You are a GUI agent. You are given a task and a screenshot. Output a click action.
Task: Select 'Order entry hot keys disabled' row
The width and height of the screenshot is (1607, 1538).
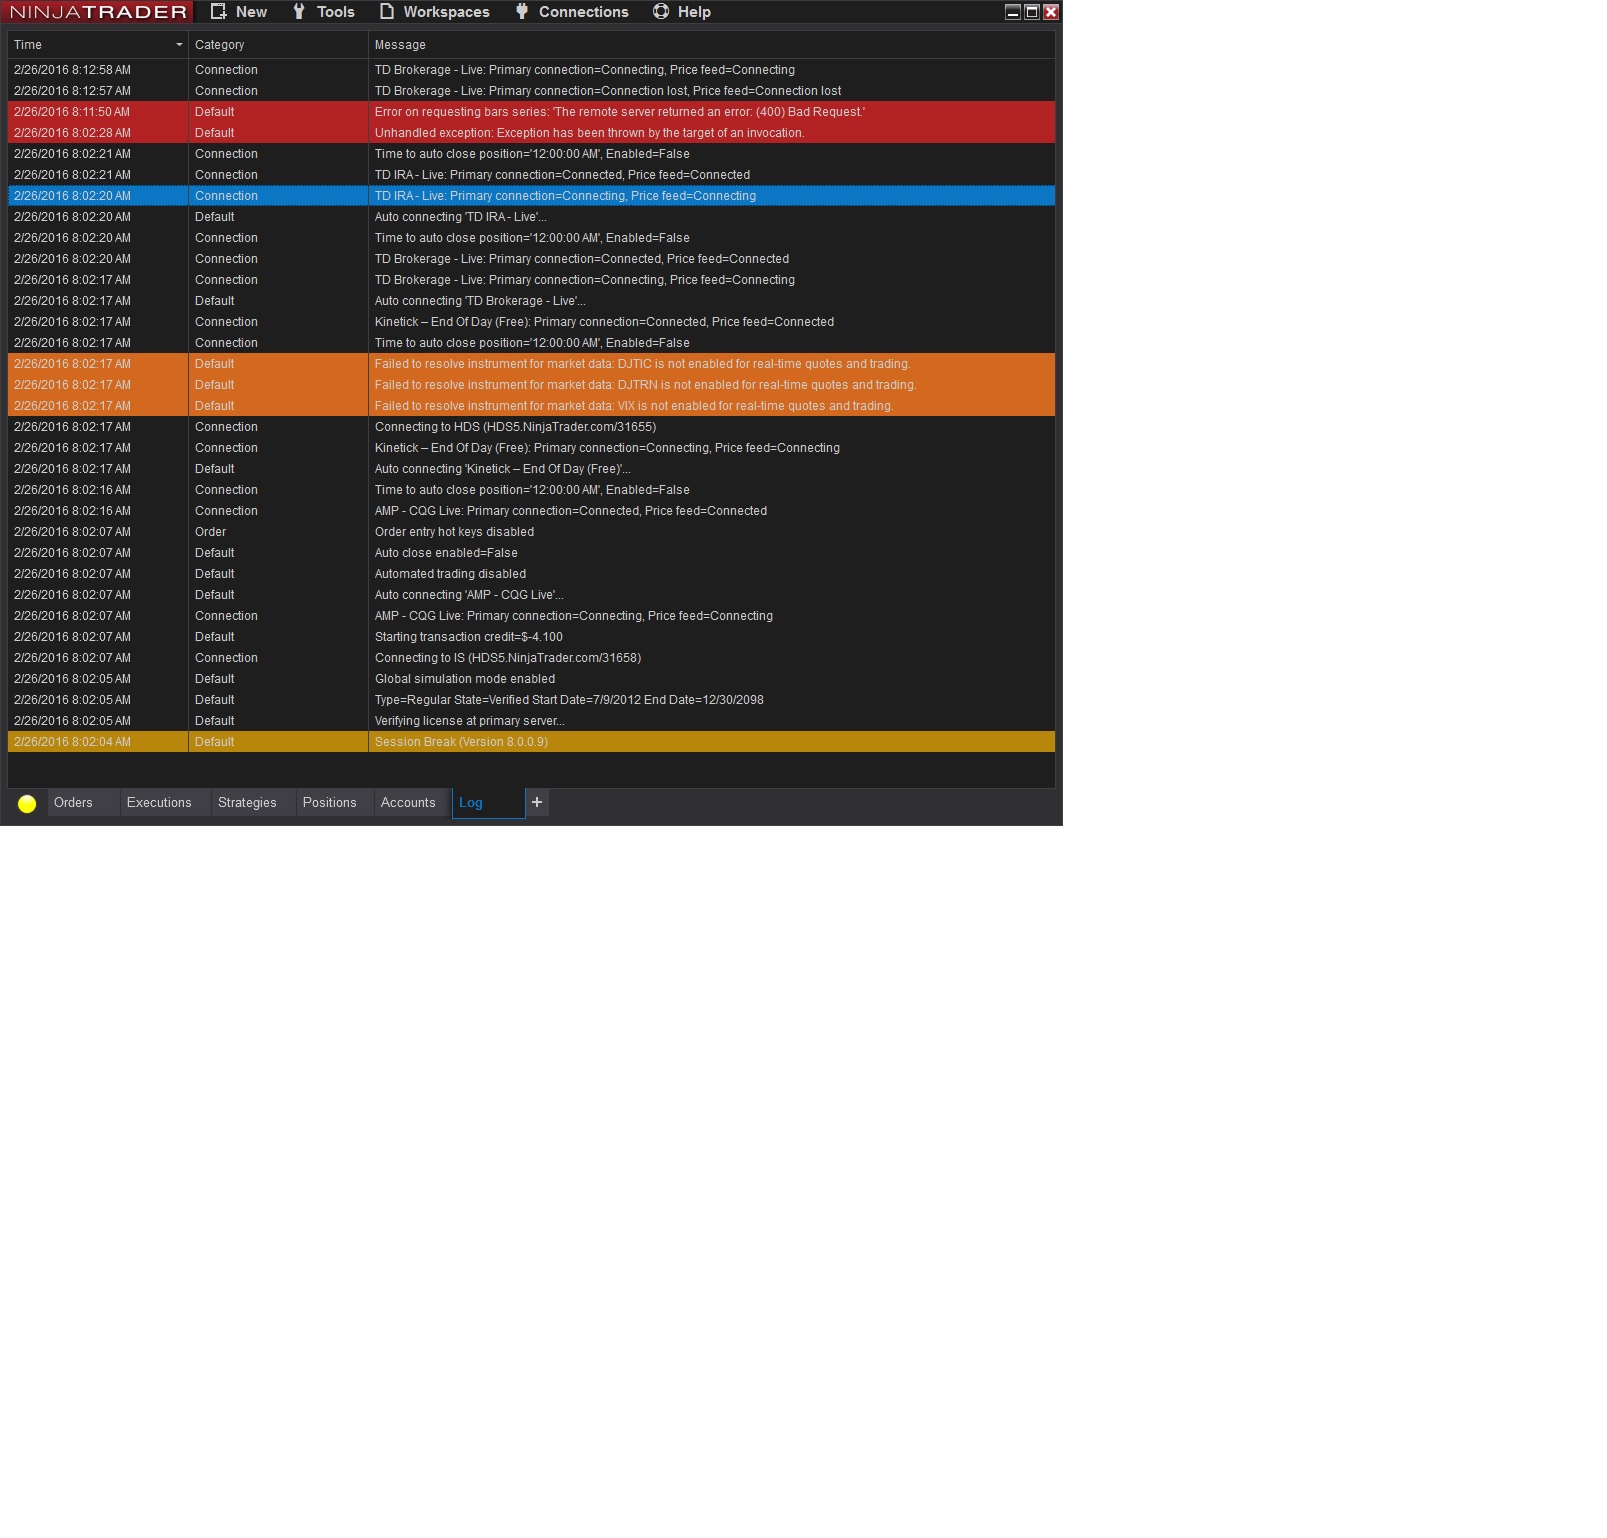coord(531,532)
